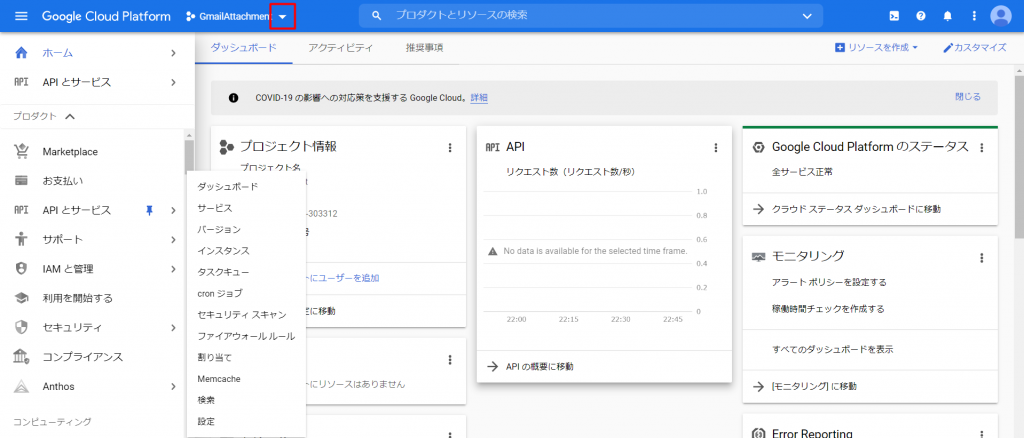
Task: Open Anthos triangle icon
Action: [x=22, y=386]
